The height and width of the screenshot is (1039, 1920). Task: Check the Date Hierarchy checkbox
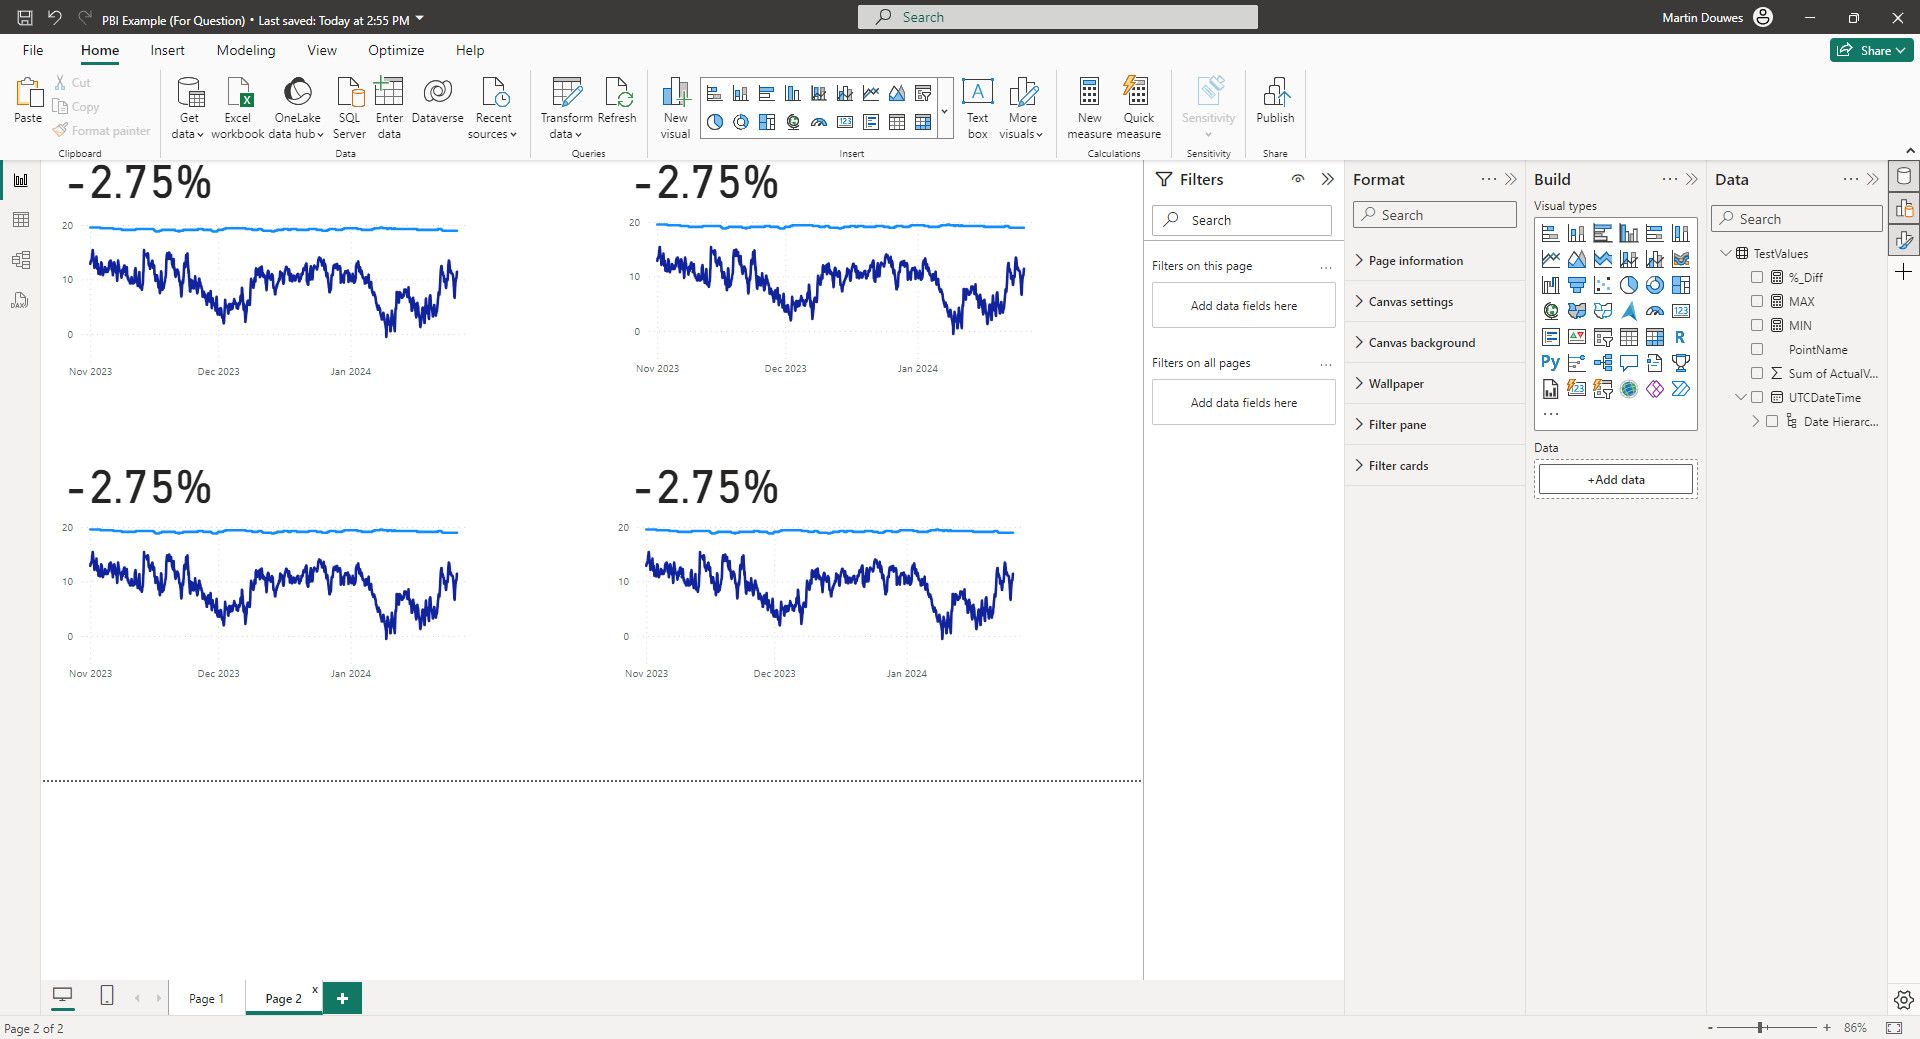(x=1772, y=421)
